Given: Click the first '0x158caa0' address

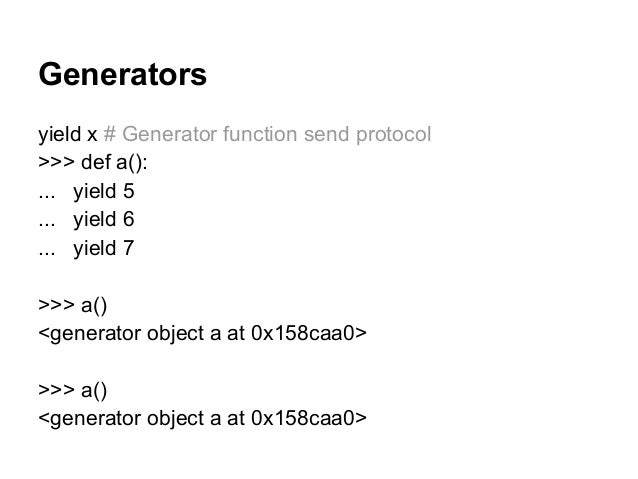Looking at the screenshot, I should 303,333.
